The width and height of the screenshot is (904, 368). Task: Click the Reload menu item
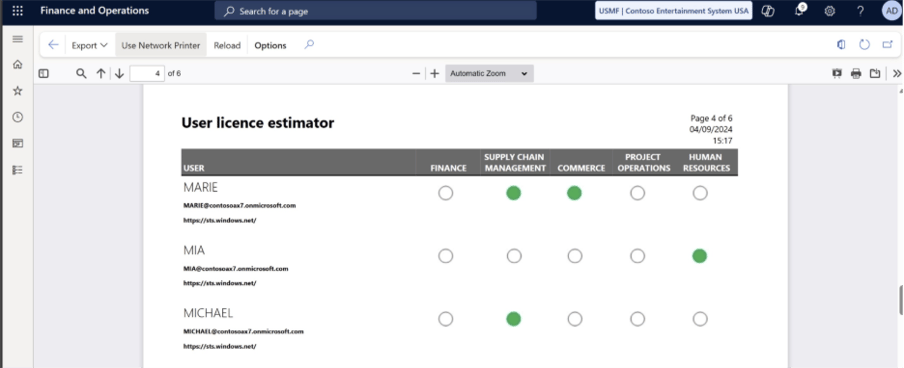[227, 46]
